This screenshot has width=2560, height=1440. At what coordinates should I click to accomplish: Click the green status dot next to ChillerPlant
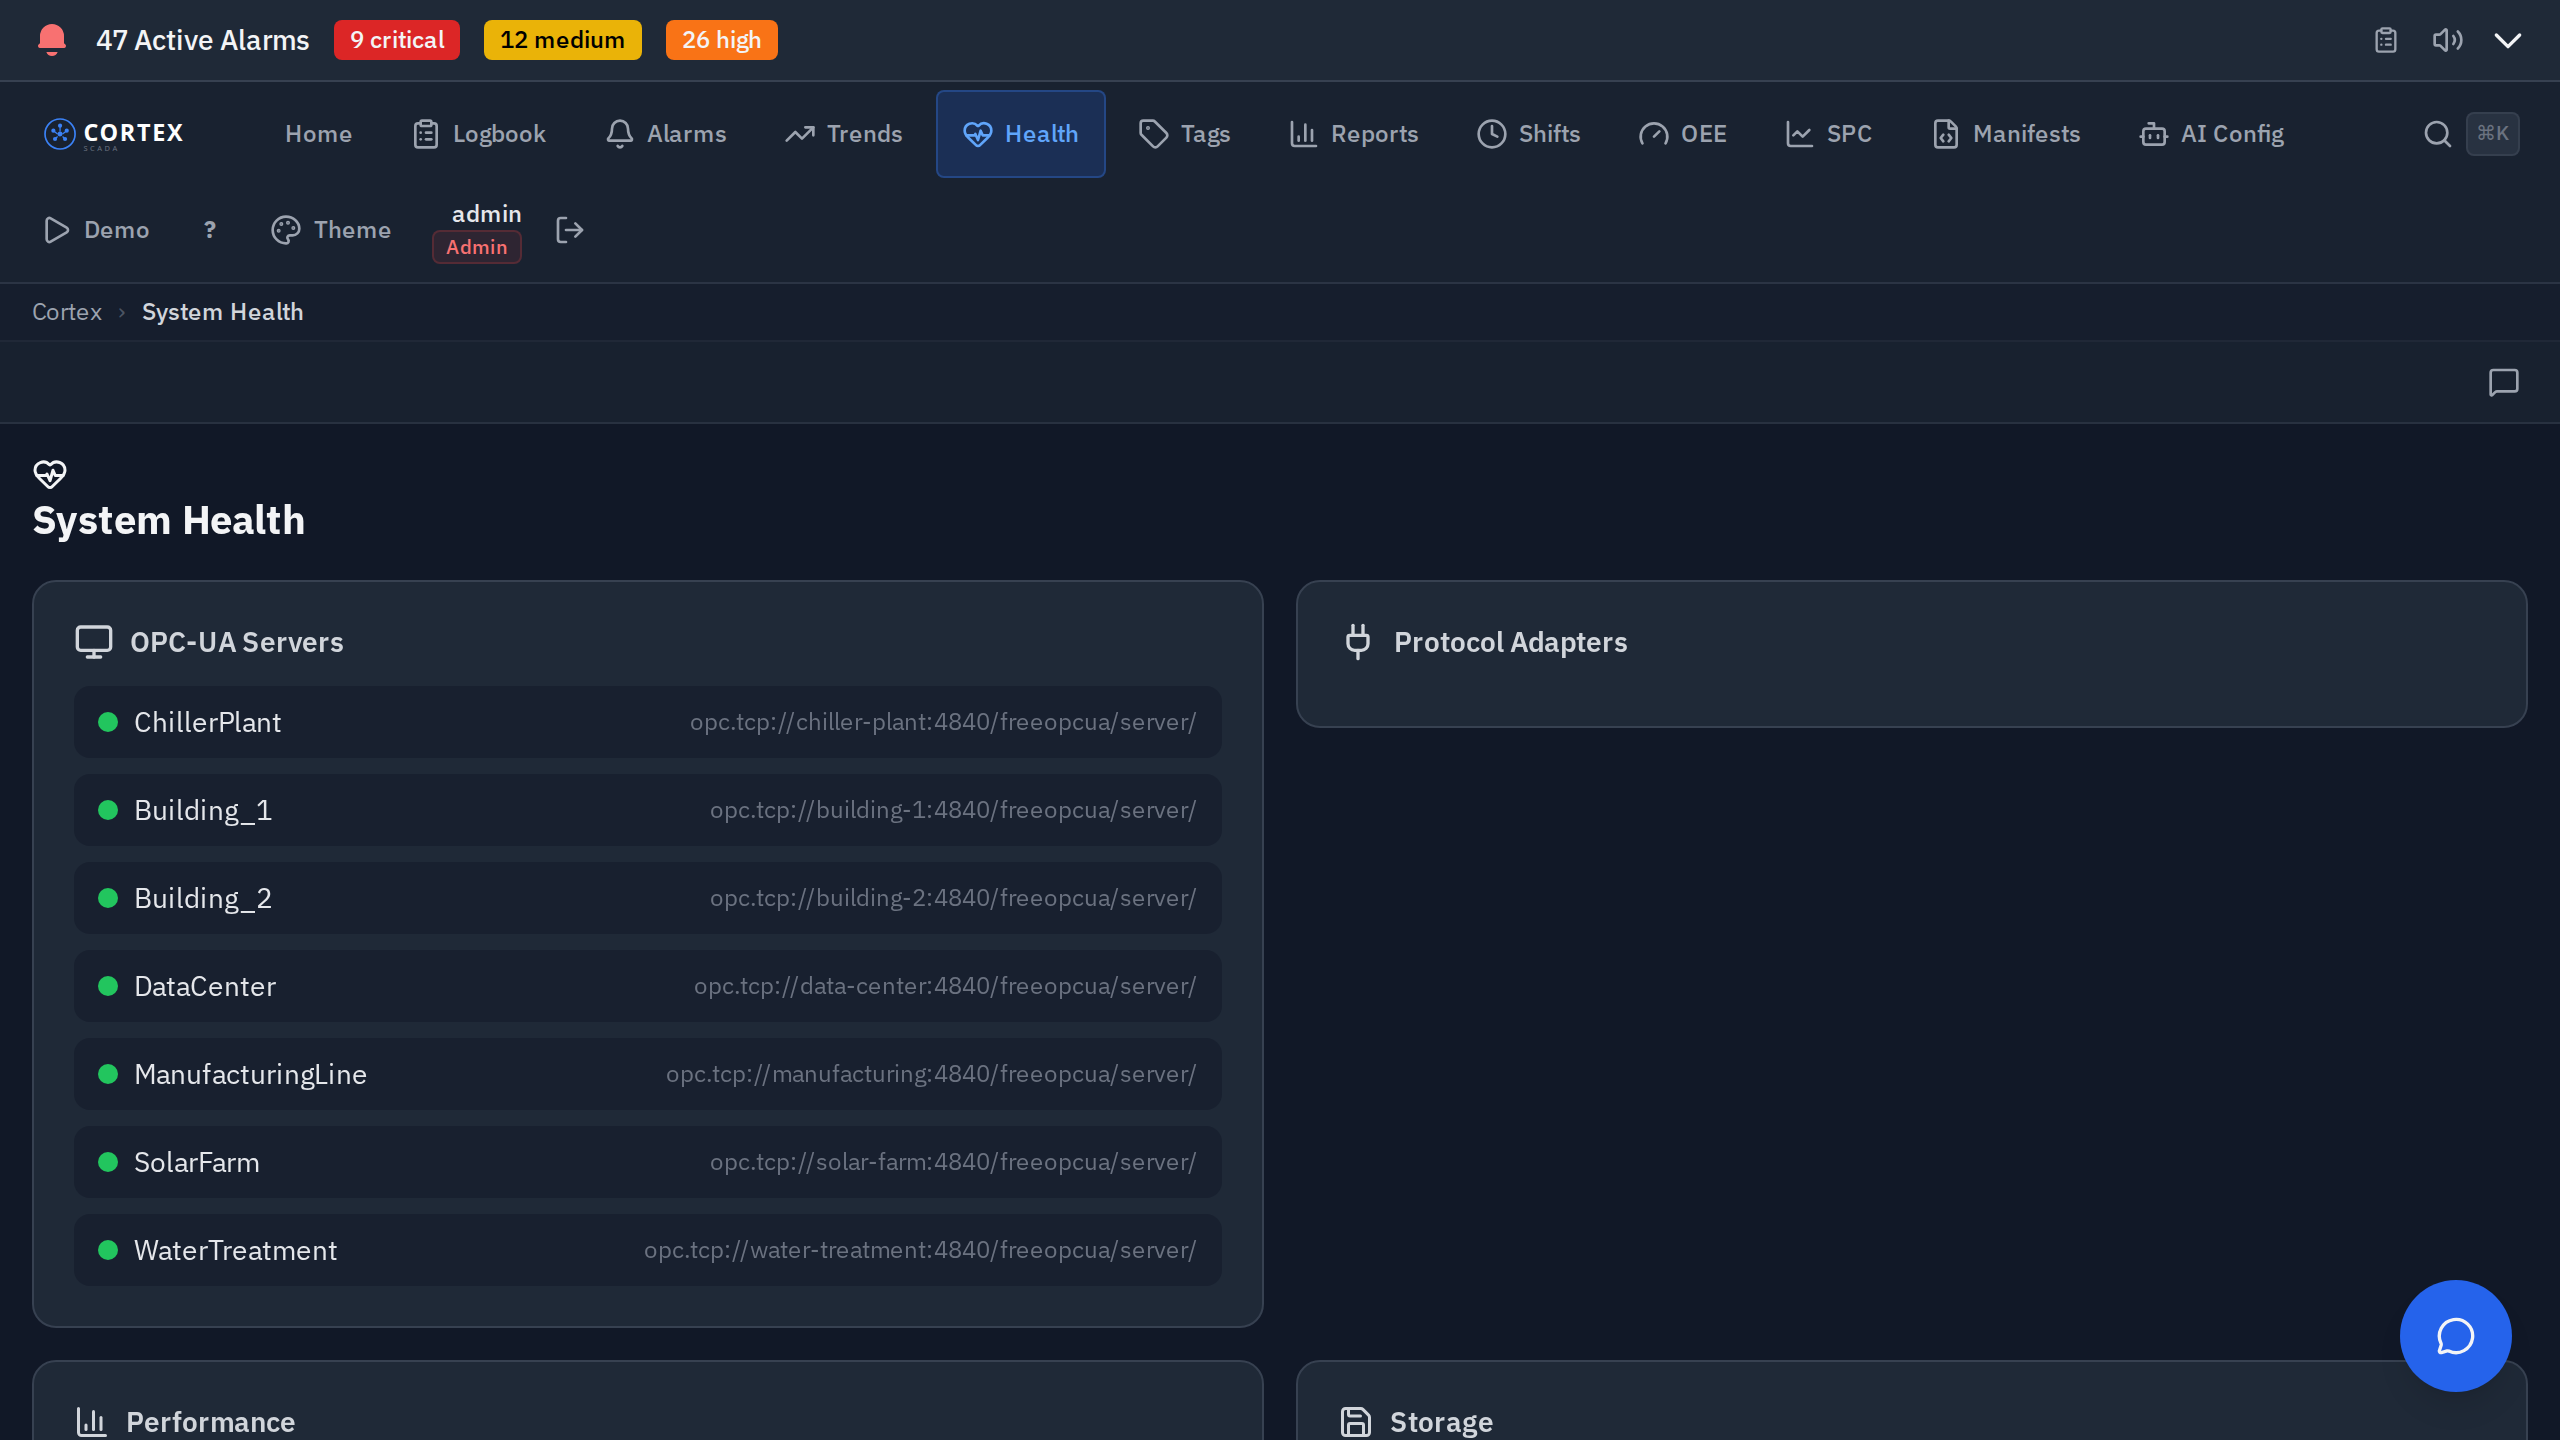pos(108,722)
